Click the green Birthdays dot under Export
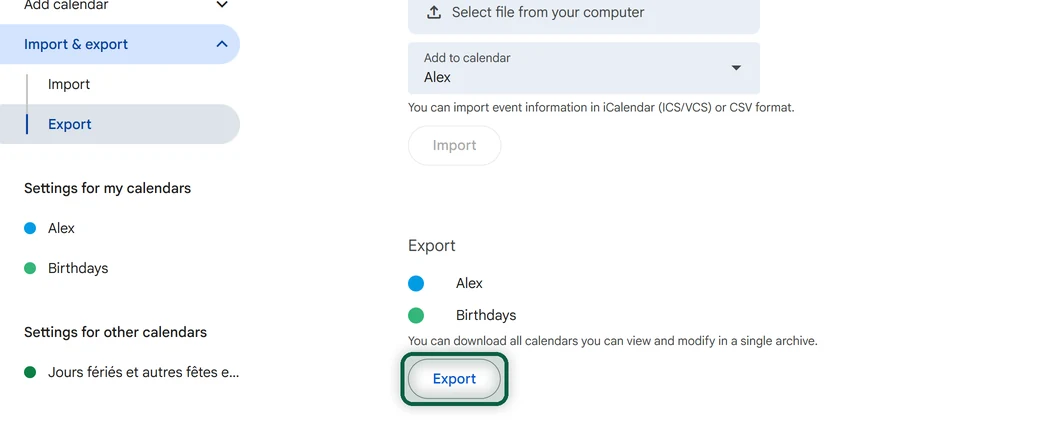This screenshot has height=448, width=1056. [x=416, y=315]
